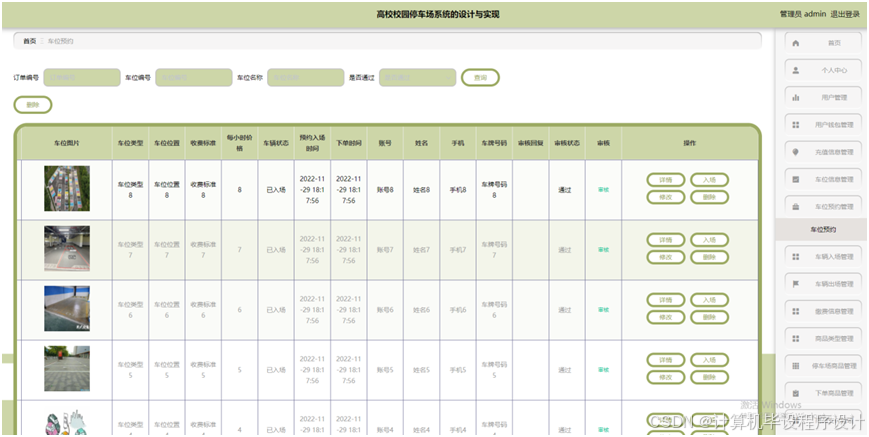Image resolution: width=869 pixels, height=437 pixels.
Task: Expand the 是否通过 dropdown filter
Action: [x=417, y=78]
